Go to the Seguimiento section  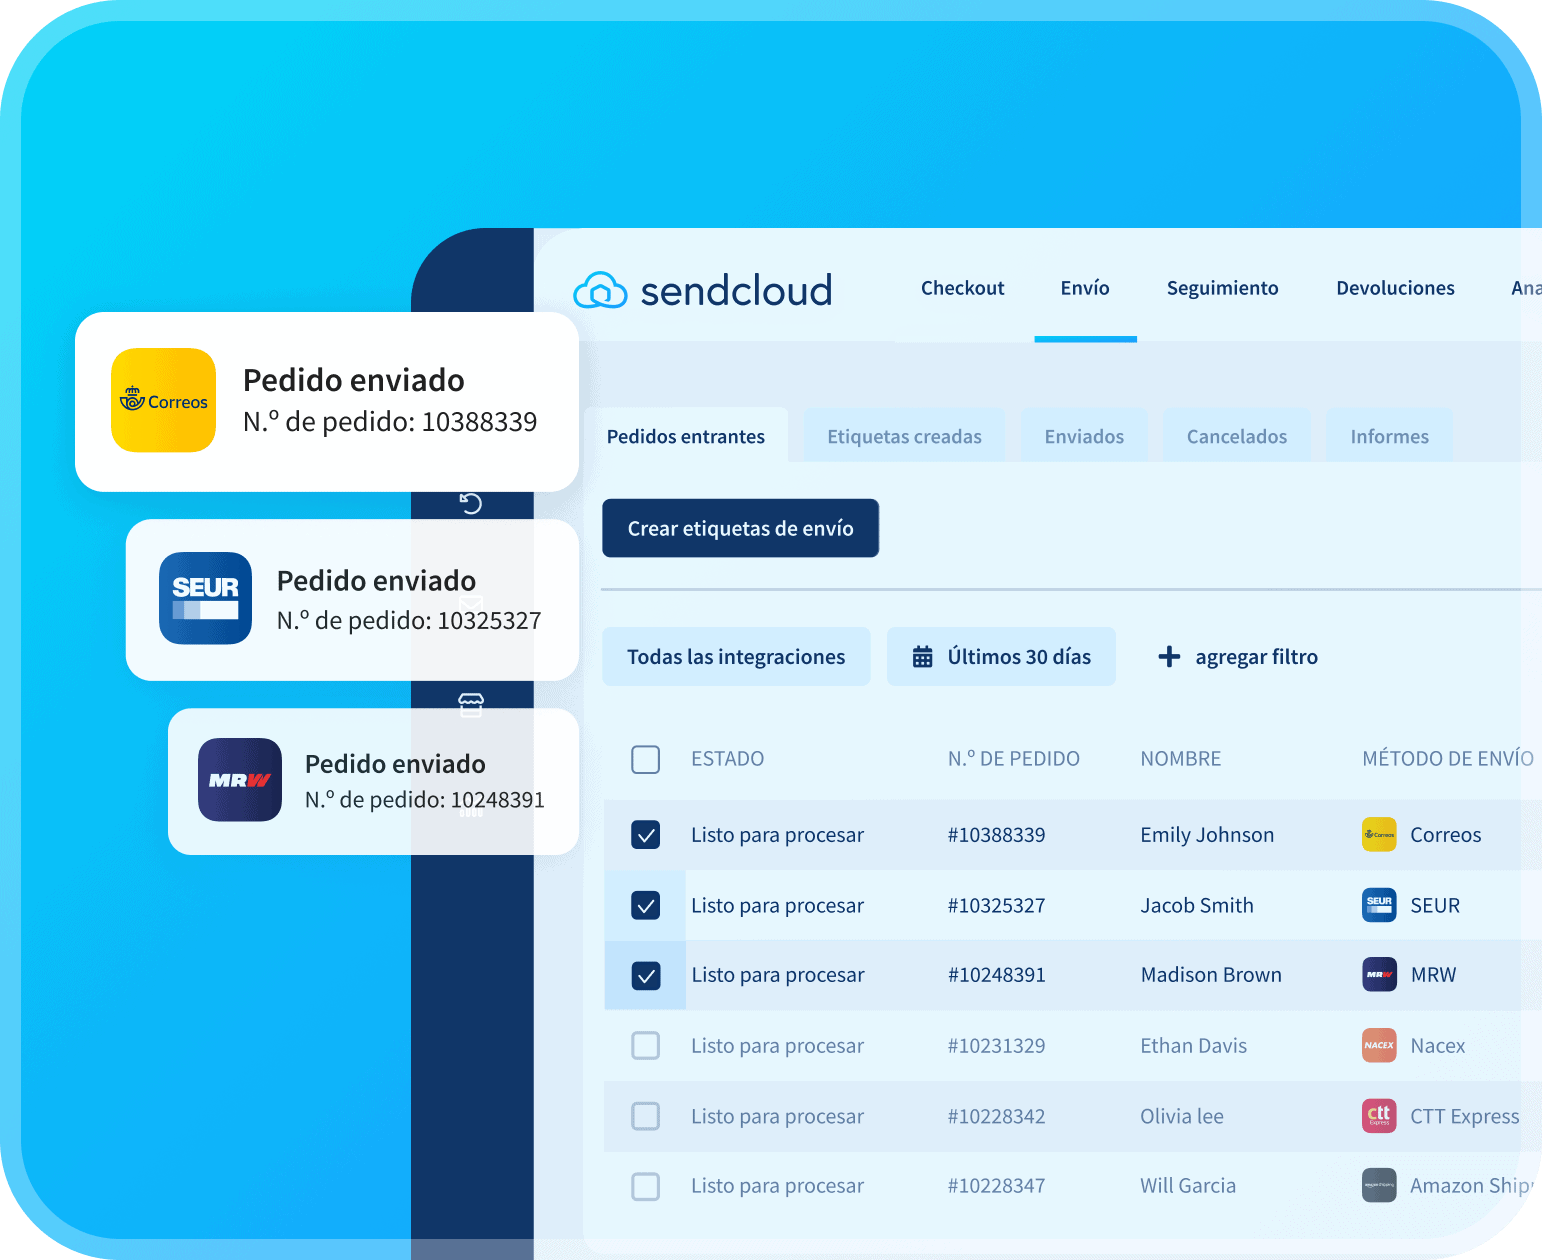click(1222, 288)
